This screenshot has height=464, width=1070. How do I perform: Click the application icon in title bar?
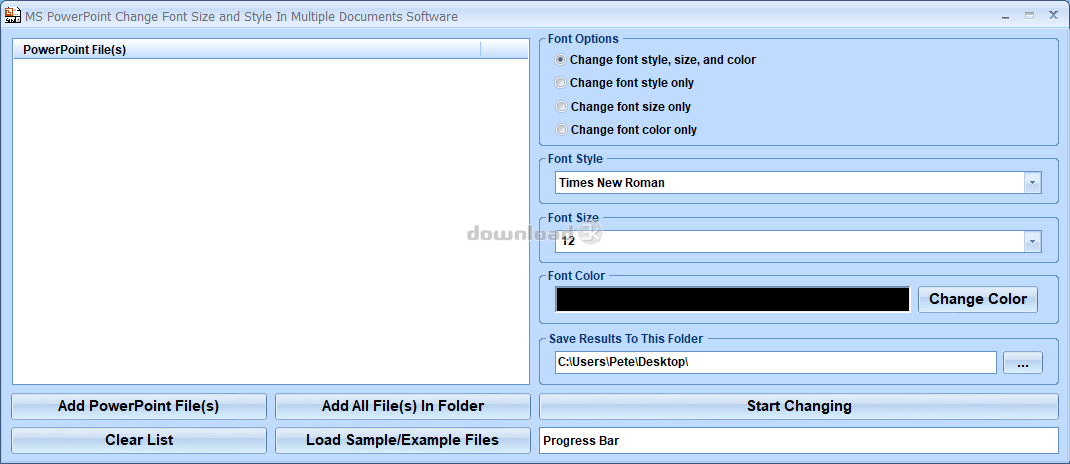[x=12, y=15]
